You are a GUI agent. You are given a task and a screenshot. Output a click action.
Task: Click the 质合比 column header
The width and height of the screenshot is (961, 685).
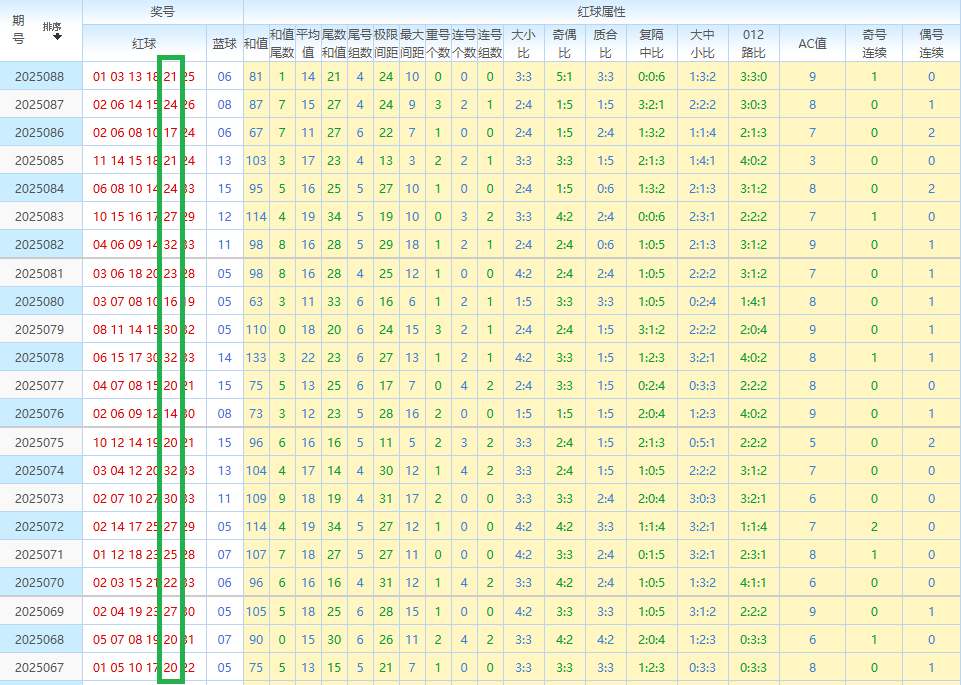tap(606, 44)
